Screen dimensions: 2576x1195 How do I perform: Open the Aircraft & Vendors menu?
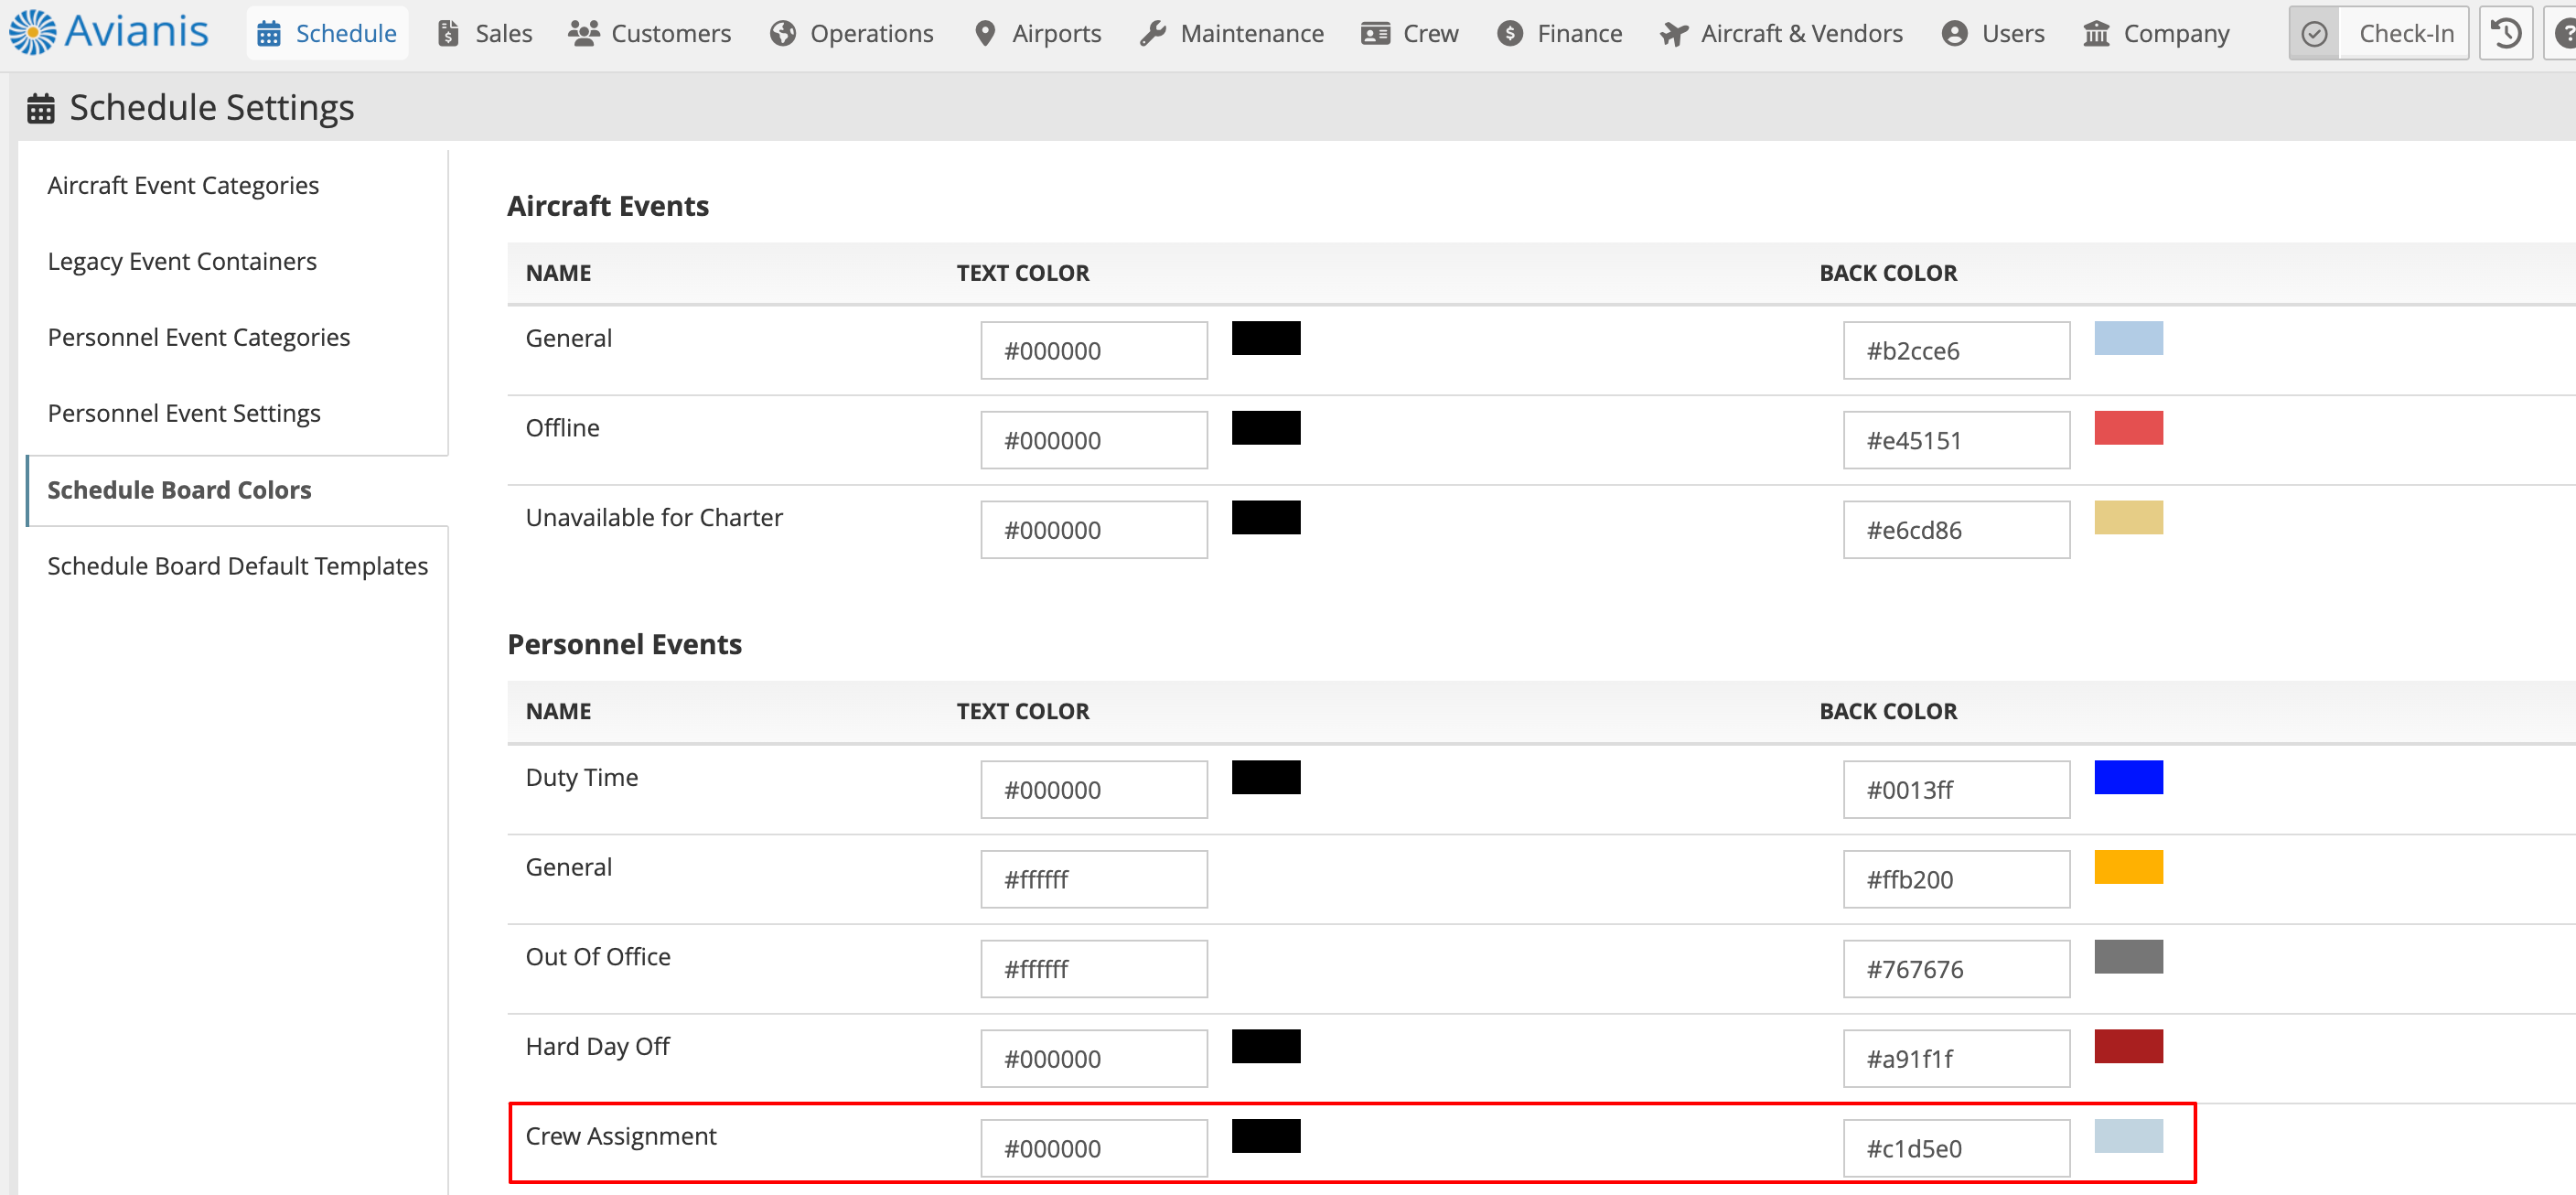click(1781, 33)
